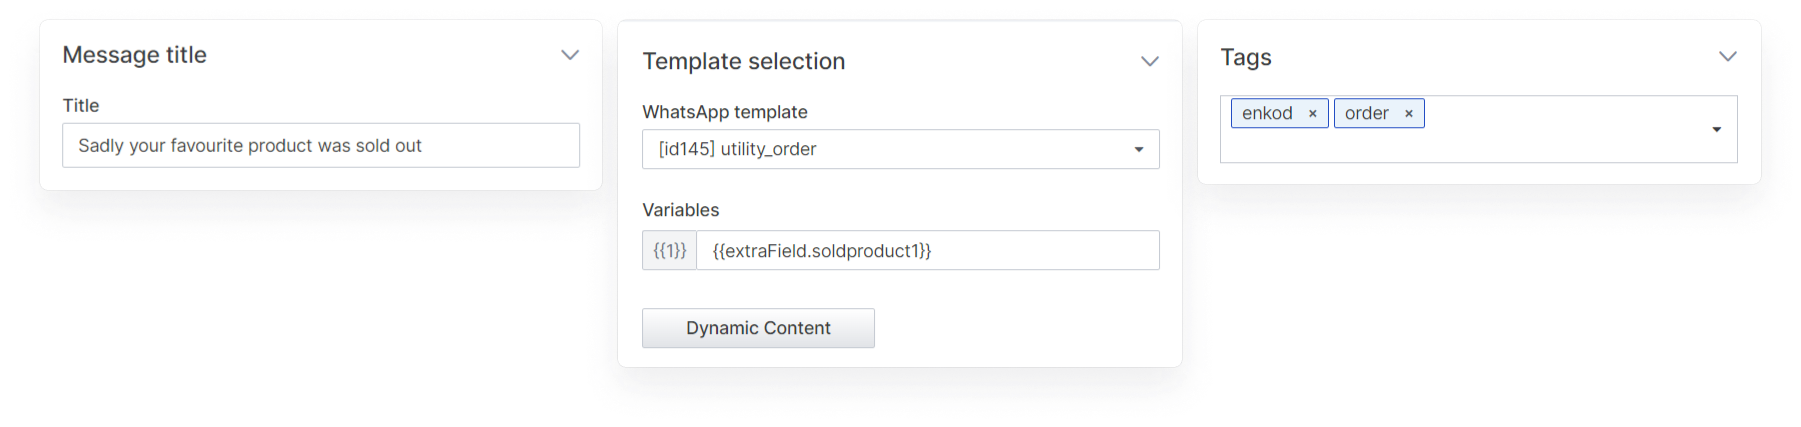
Task: Click the Dynamic Content button
Action: (x=758, y=328)
